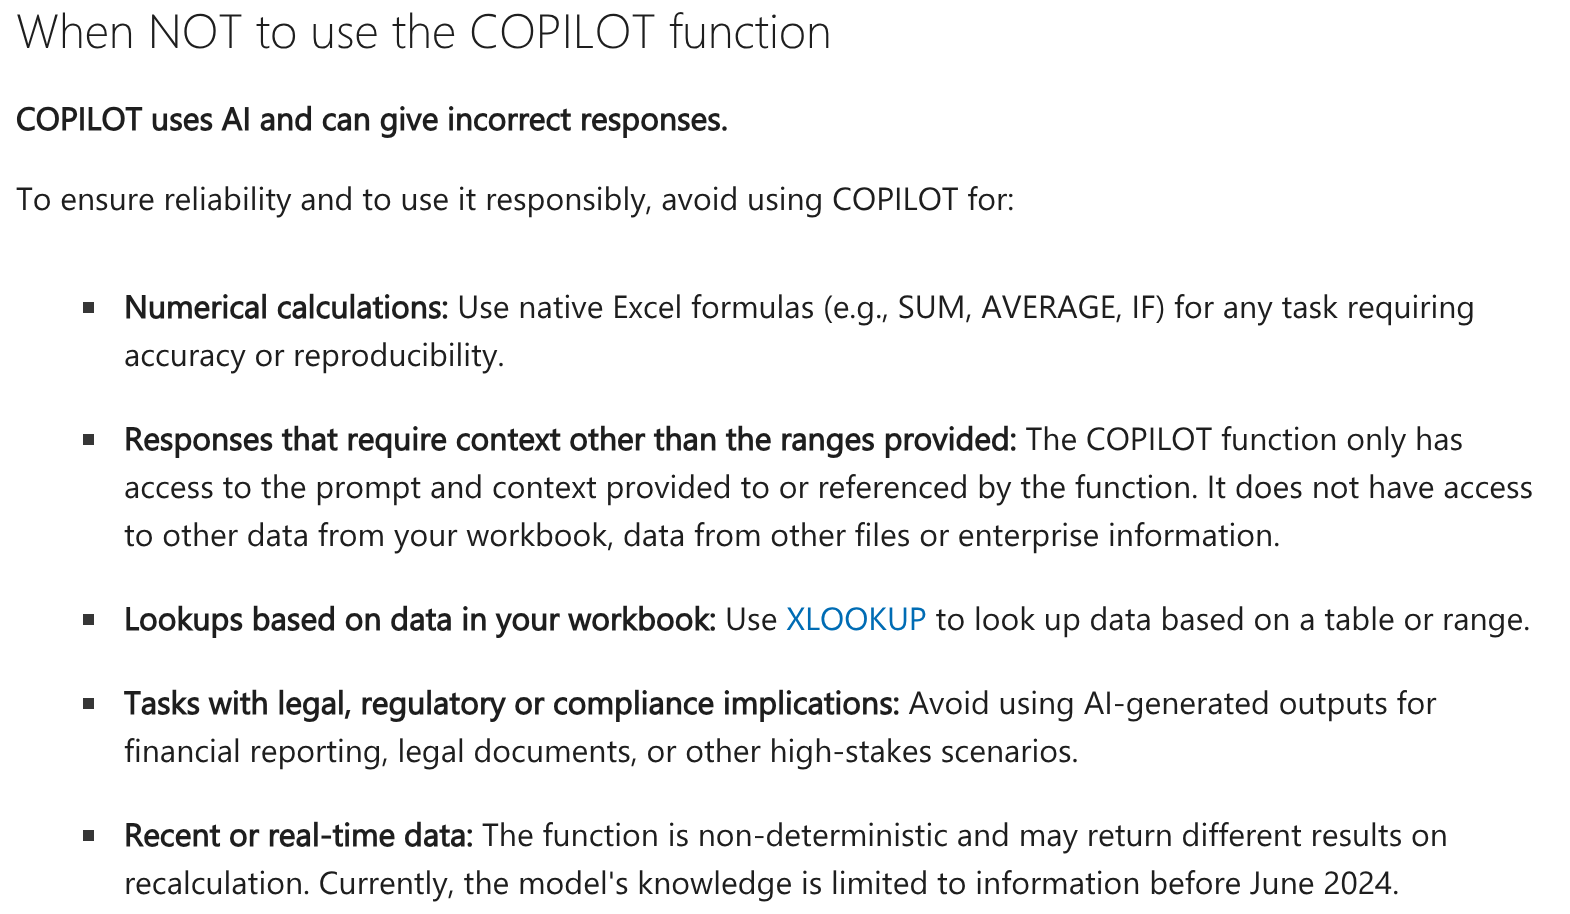Viewport: 1570px width, 914px height.
Task: Click the bullet marker beside Responses that require context
Action: pyautogui.click(x=89, y=440)
